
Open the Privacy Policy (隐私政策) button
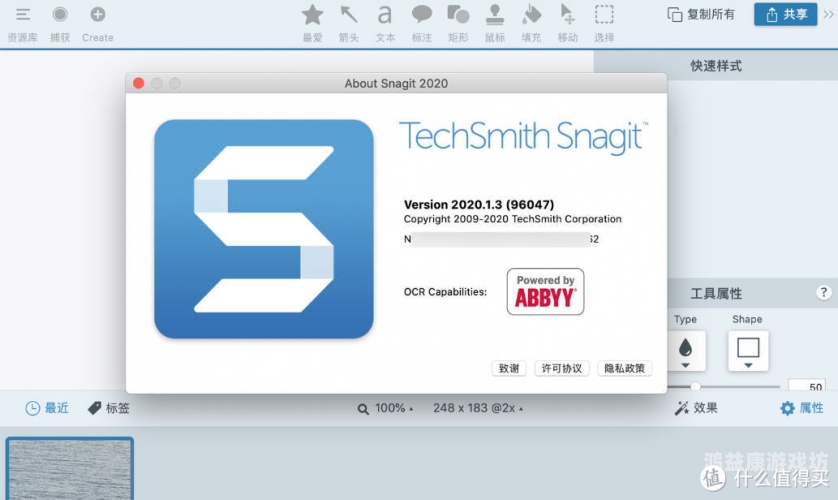click(x=624, y=368)
